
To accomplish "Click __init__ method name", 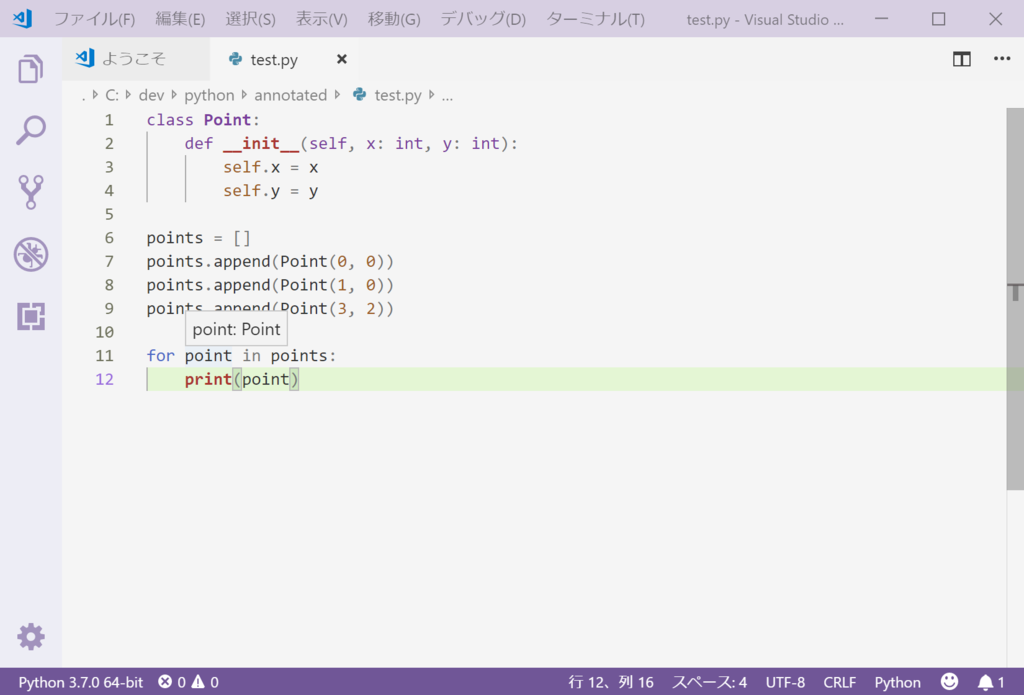I will point(261,144).
